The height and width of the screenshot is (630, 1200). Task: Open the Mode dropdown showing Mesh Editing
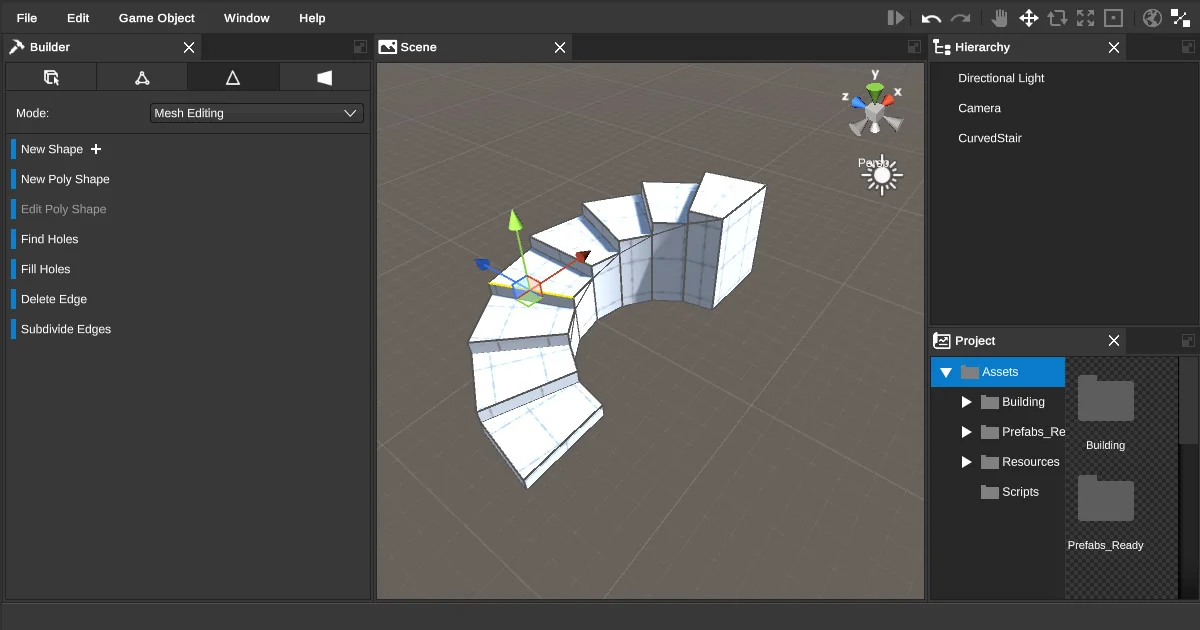point(255,113)
